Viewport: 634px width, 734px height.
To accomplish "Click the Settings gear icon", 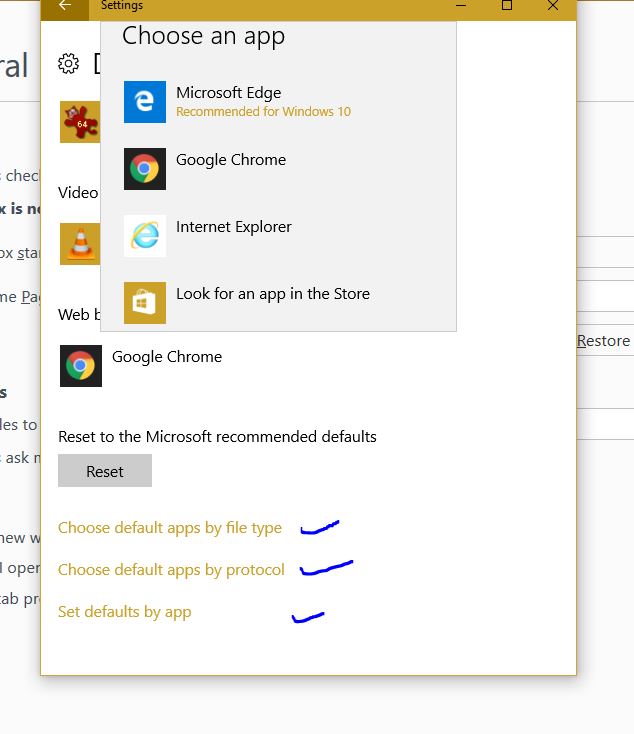I will [68, 64].
